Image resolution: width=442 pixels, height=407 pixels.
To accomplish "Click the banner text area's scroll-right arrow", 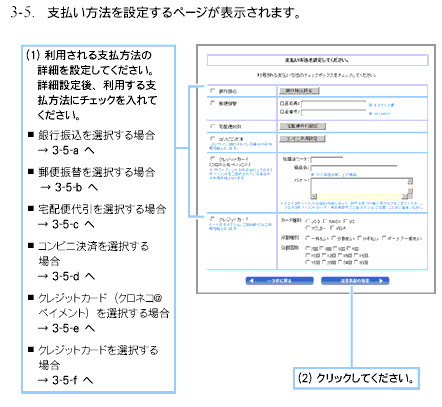I will pos(405,196).
